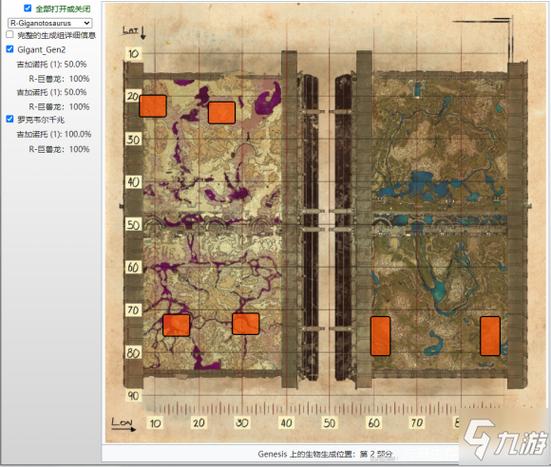Enable full spawn group details checkbox
This screenshot has height=467, width=551.
pos(10,34)
